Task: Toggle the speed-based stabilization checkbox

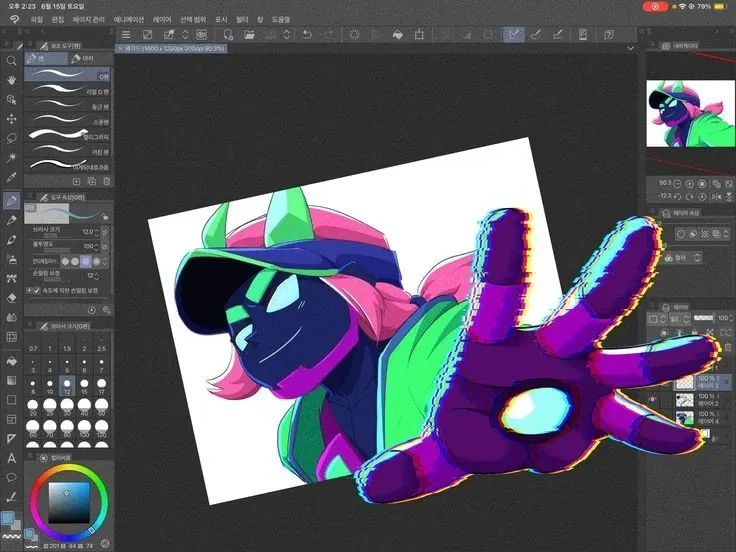Action: pyautogui.click(x=37, y=291)
